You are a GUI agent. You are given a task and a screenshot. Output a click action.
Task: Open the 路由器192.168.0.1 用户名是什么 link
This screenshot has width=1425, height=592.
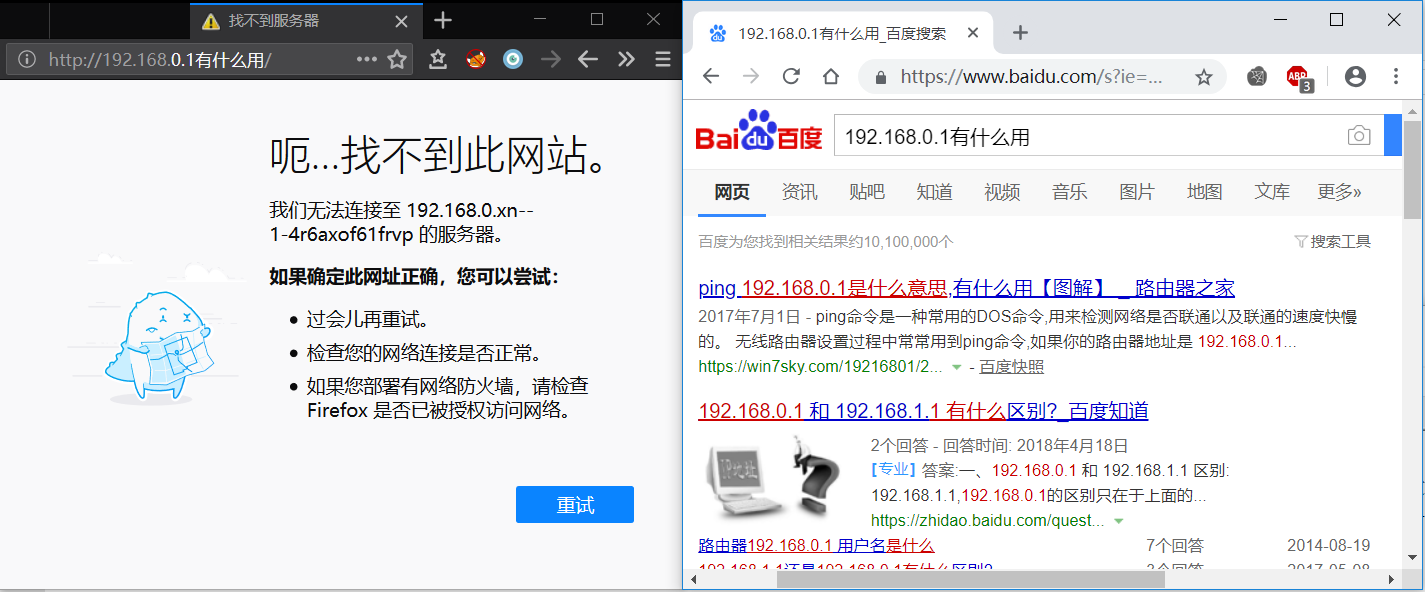pos(816,545)
